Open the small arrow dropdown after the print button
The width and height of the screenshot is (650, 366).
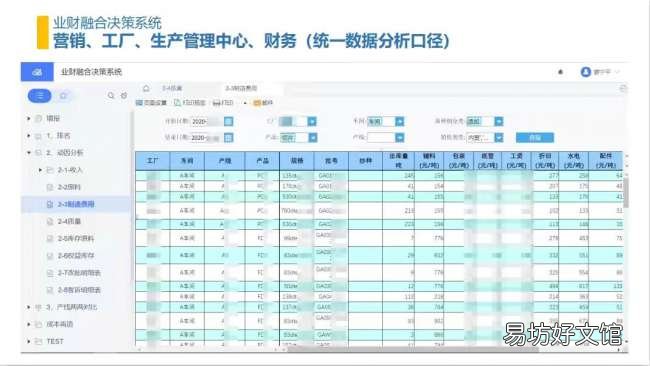(x=245, y=103)
